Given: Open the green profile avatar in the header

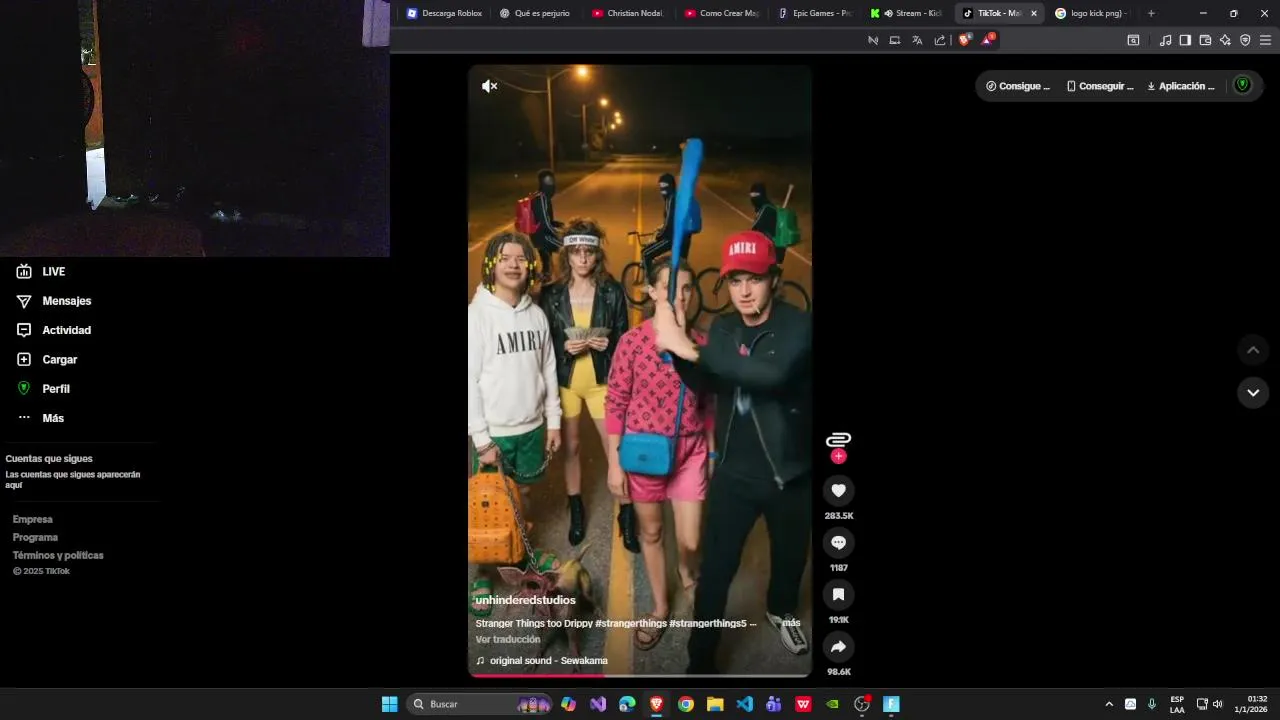Looking at the screenshot, I should pyautogui.click(x=1243, y=85).
